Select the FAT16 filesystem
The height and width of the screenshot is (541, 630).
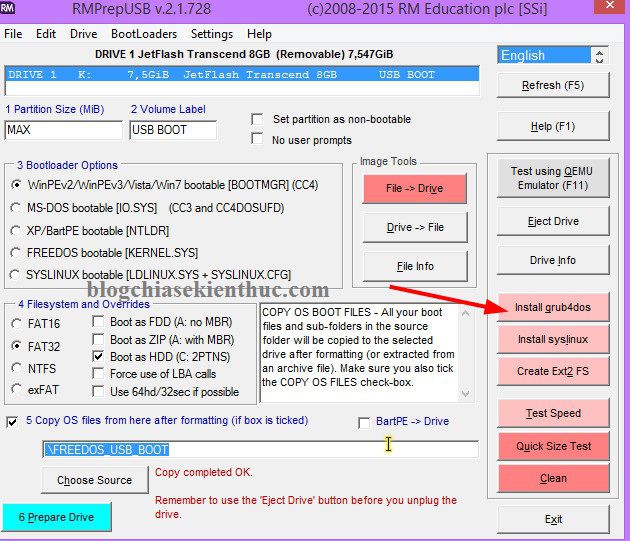coord(17,324)
